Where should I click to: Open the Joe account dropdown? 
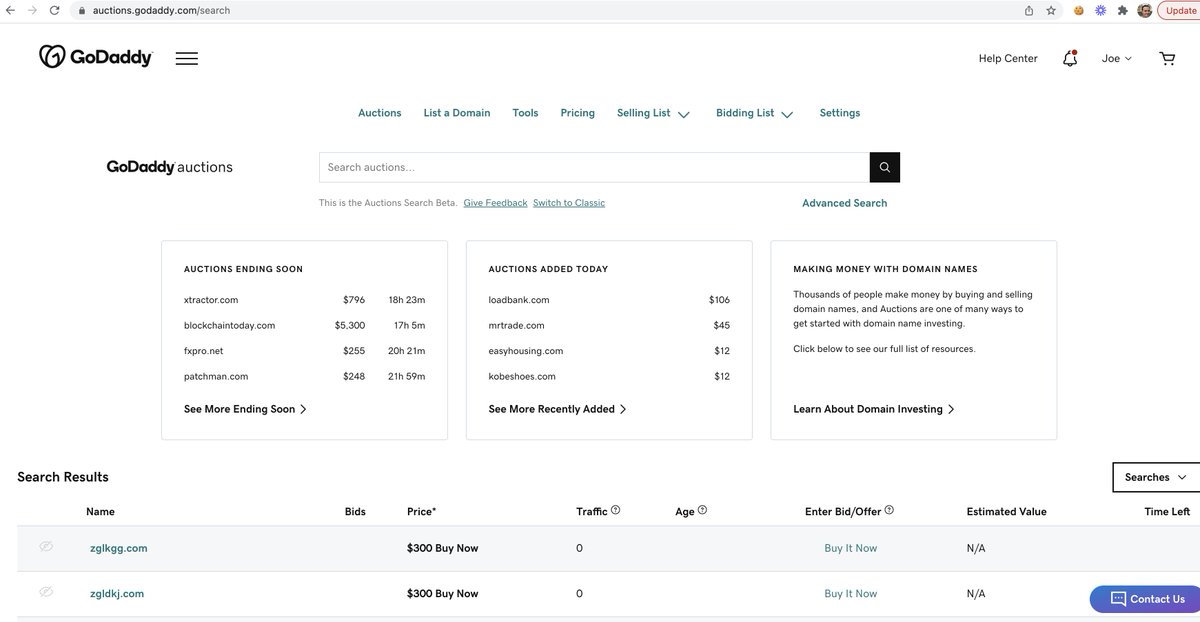pos(1117,58)
